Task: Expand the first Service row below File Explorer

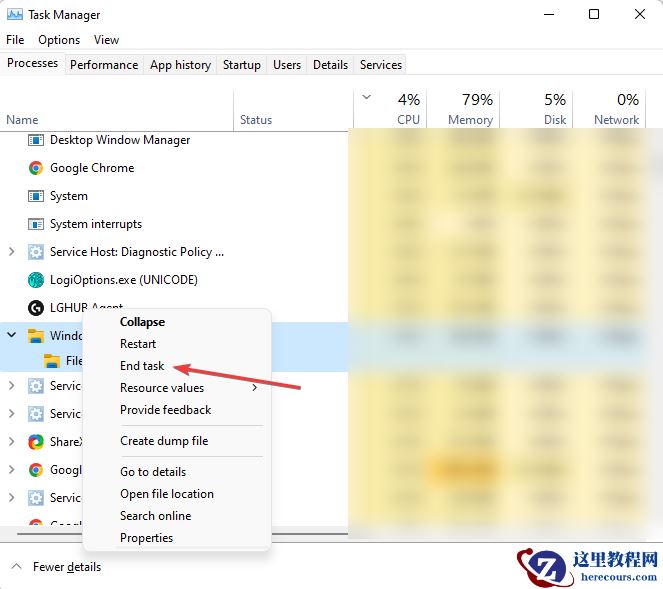Action: click(x=12, y=386)
